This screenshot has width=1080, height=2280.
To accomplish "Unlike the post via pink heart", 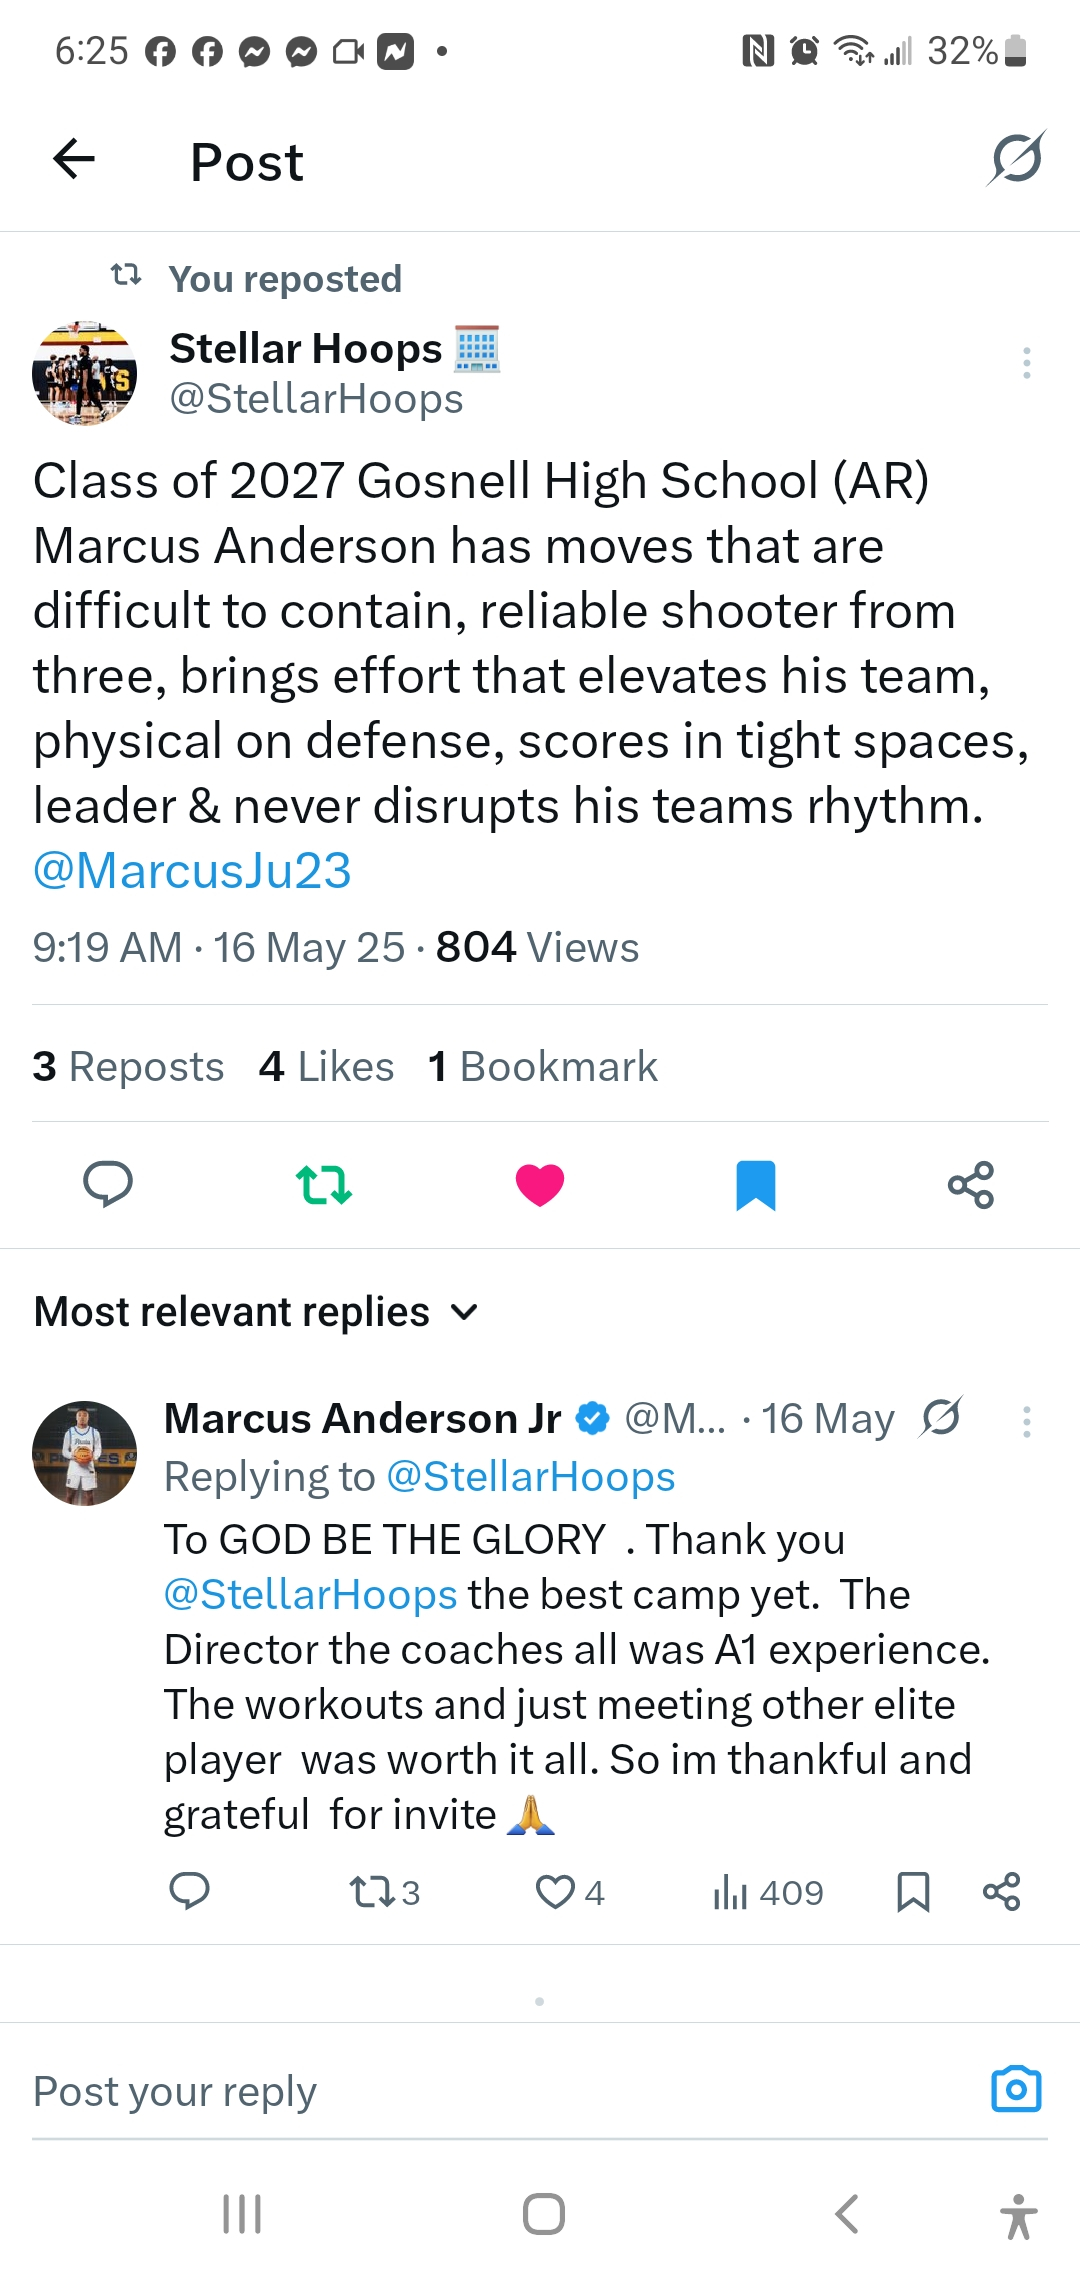I will pyautogui.click(x=540, y=1186).
